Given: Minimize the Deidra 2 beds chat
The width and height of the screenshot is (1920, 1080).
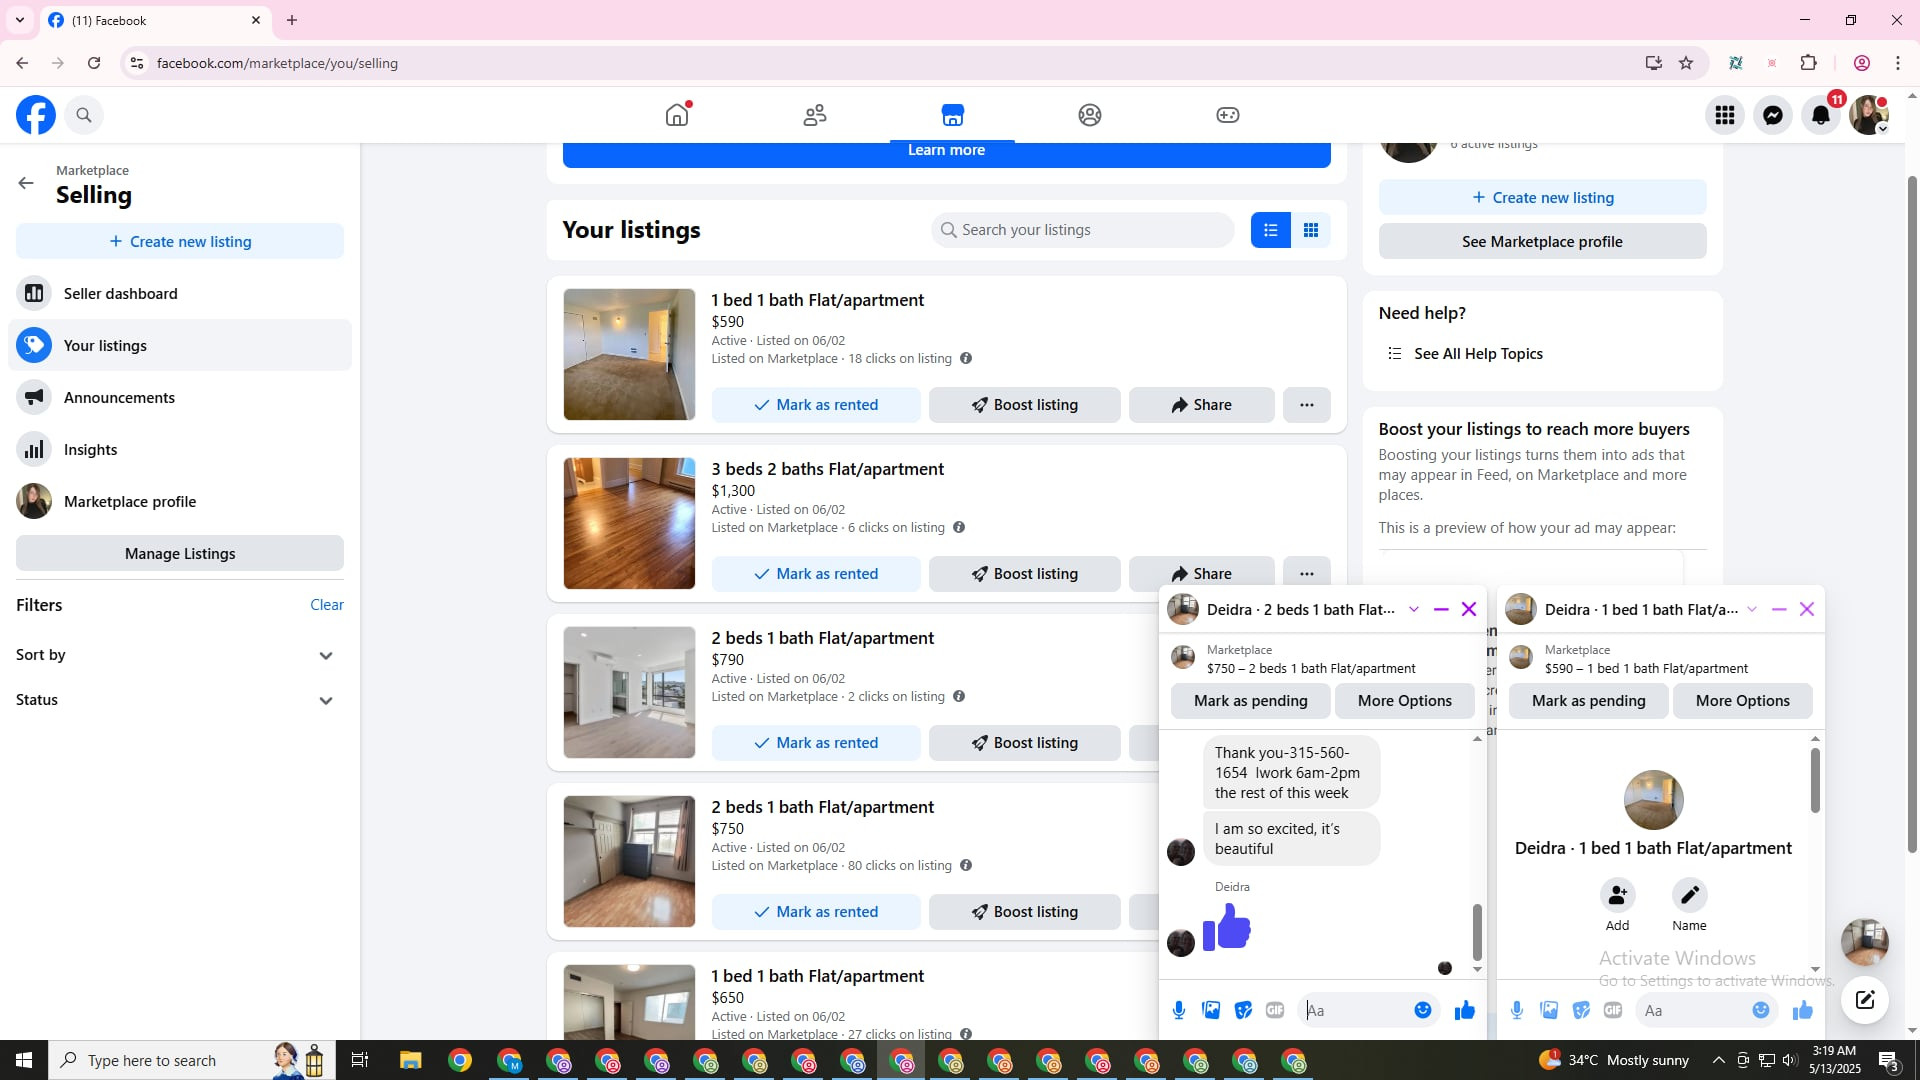Looking at the screenshot, I should click(1441, 609).
